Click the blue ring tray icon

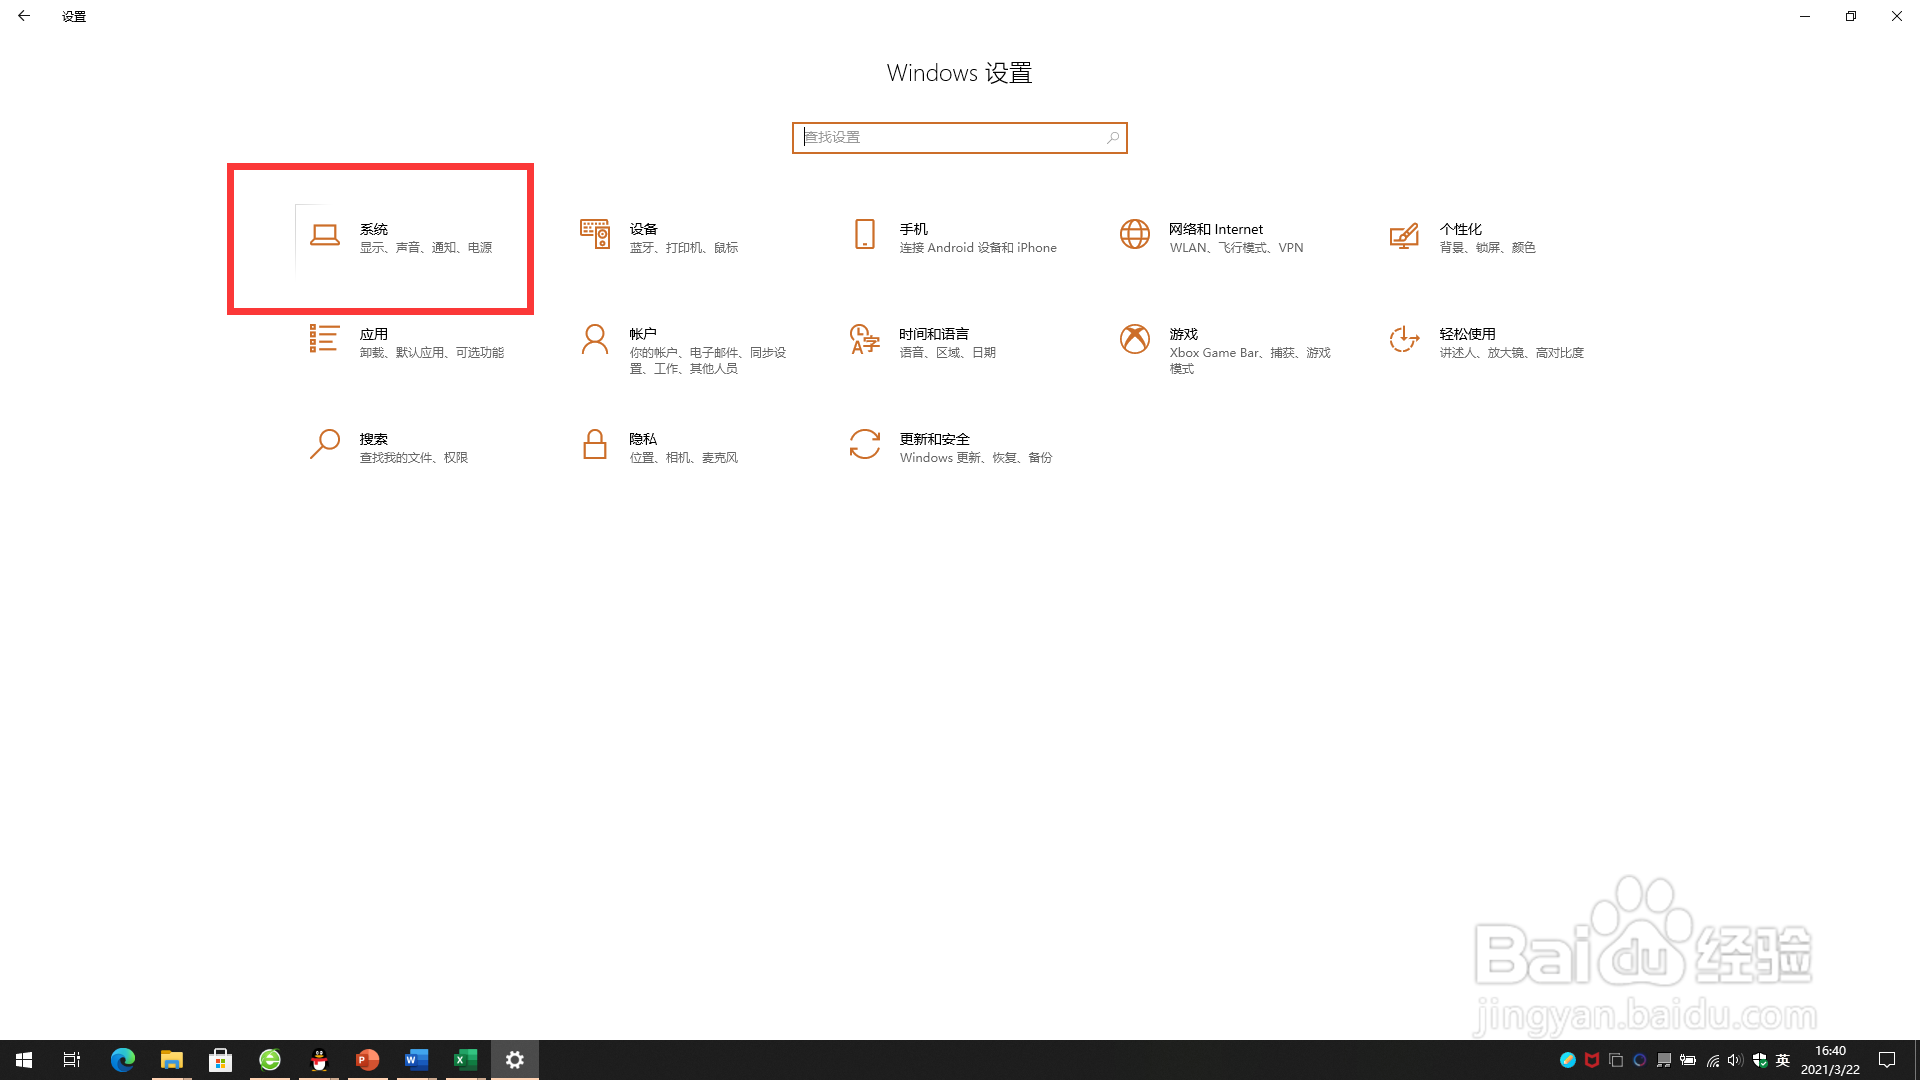pyautogui.click(x=1639, y=1060)
